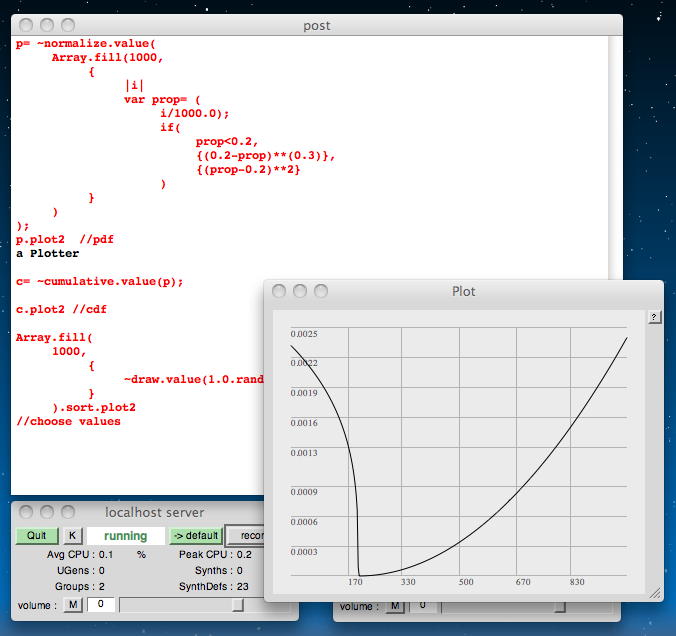676x636 pixels.
Task: Open help with the ? button in Plot
Action: (x=654, y=317)
